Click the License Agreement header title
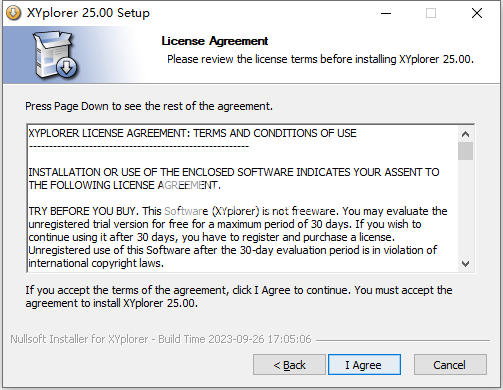The width and height of the screenshot is (503, 390). click(215, 41)
